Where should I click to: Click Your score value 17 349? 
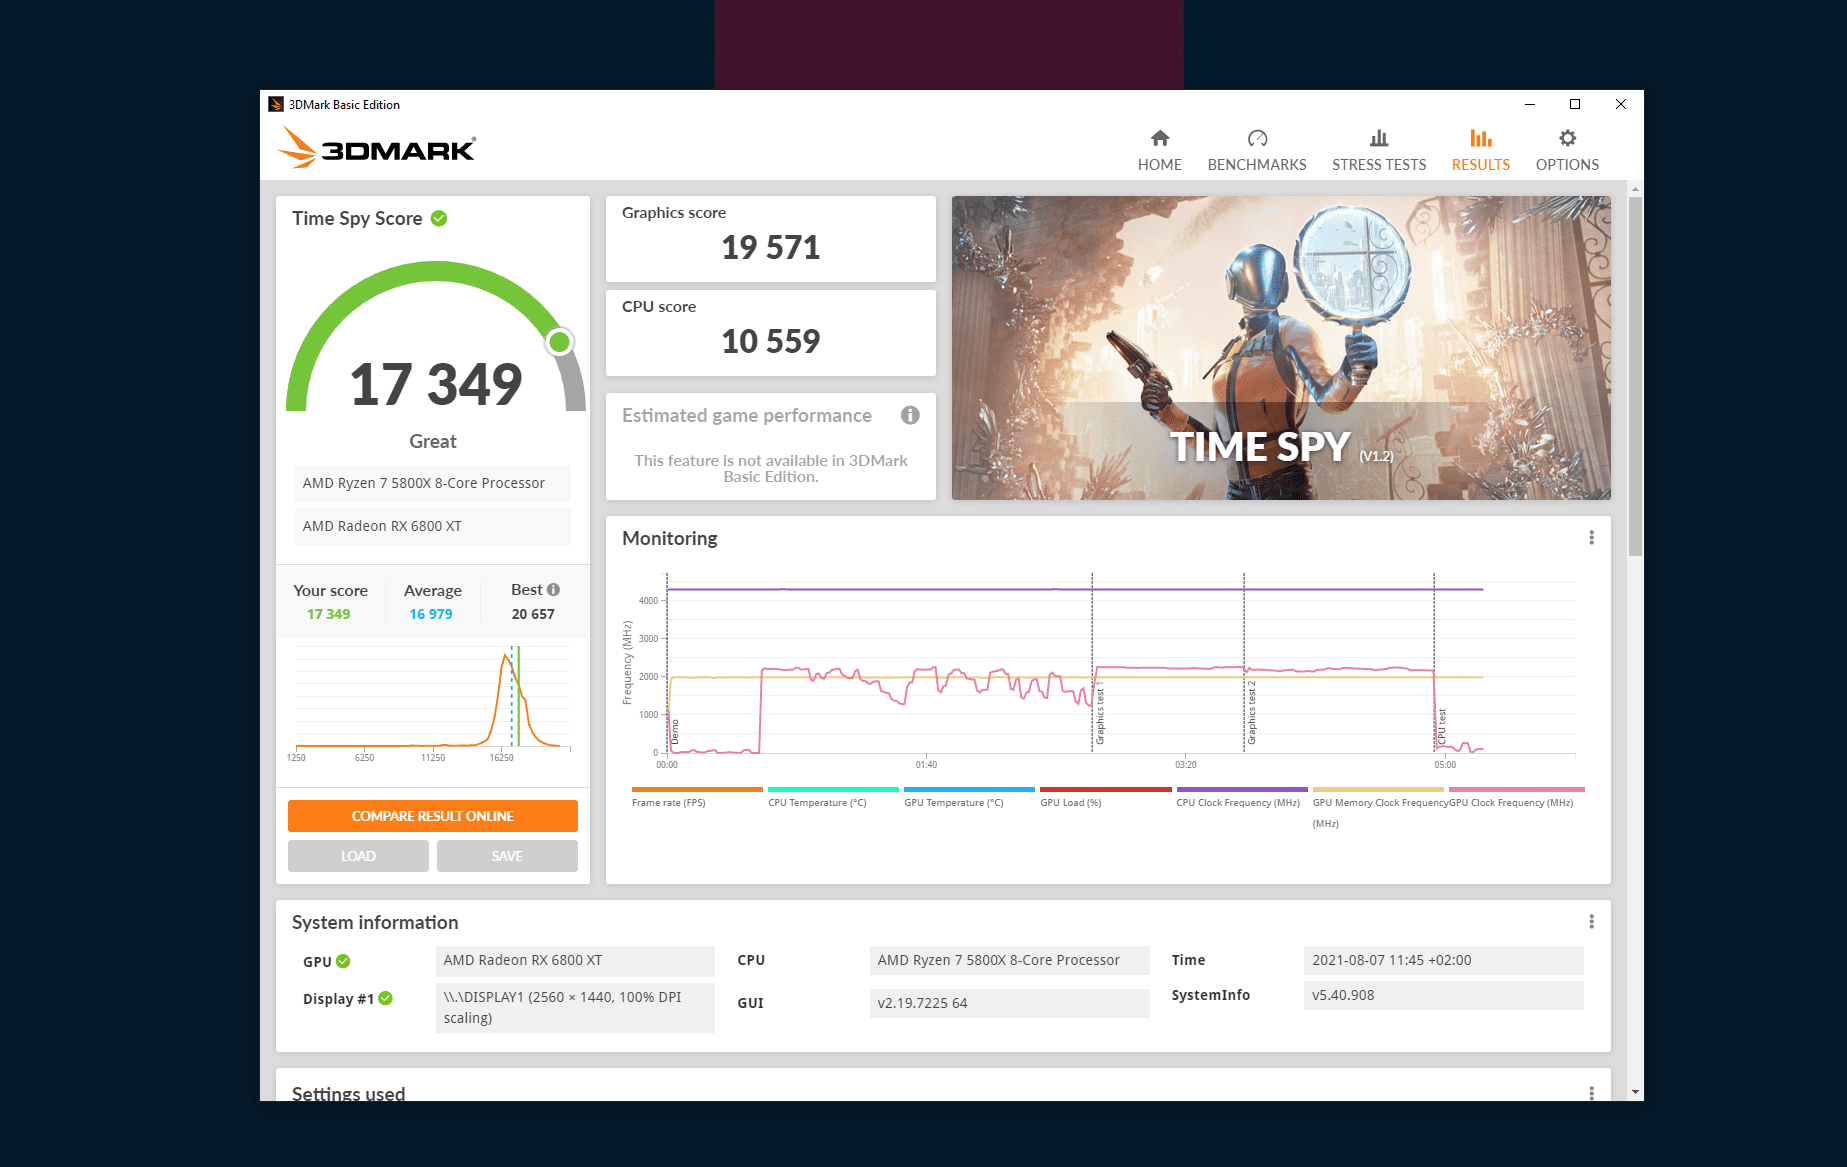328,614
